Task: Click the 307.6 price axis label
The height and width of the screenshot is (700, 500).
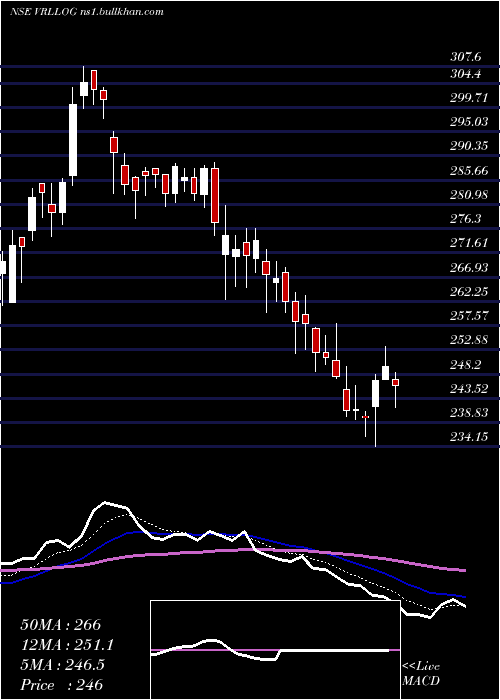Action: 466,57
